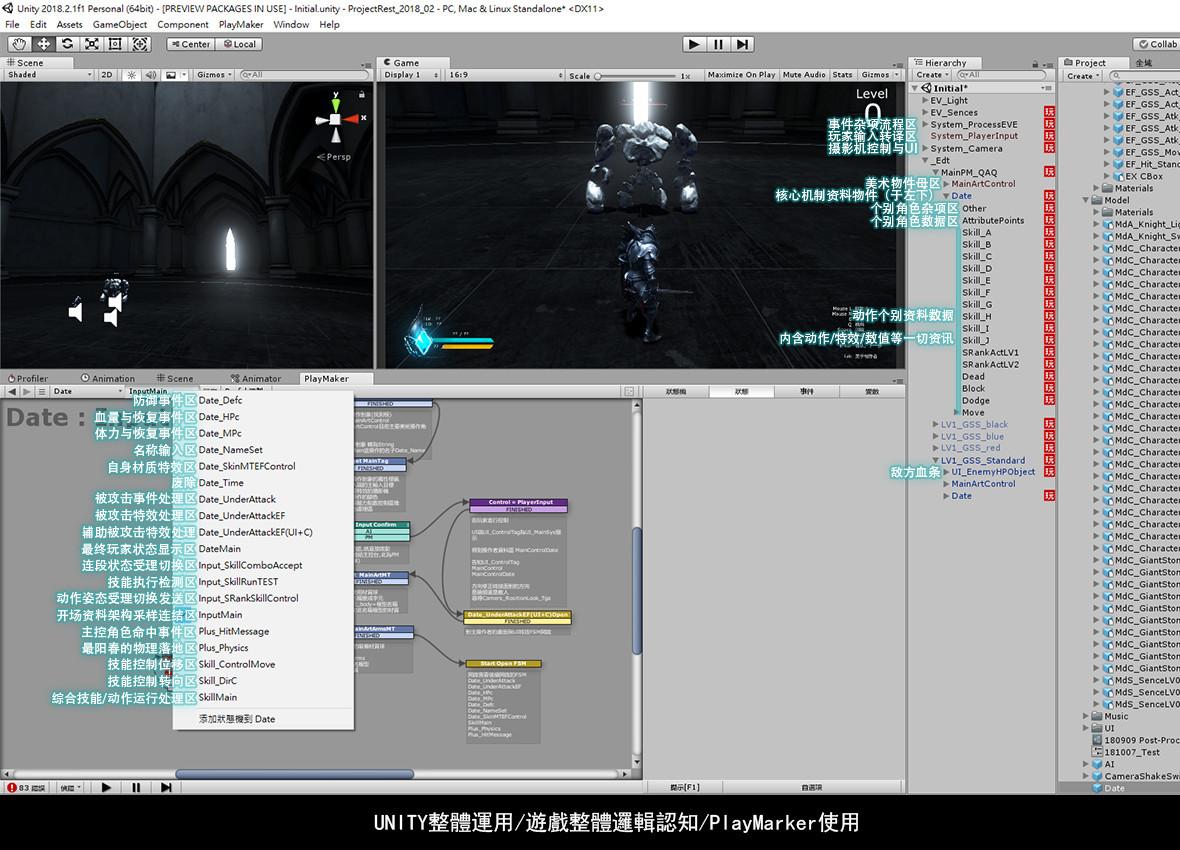Select the Rotate tool
This screenshot has width=1180, height=850.
67,44
